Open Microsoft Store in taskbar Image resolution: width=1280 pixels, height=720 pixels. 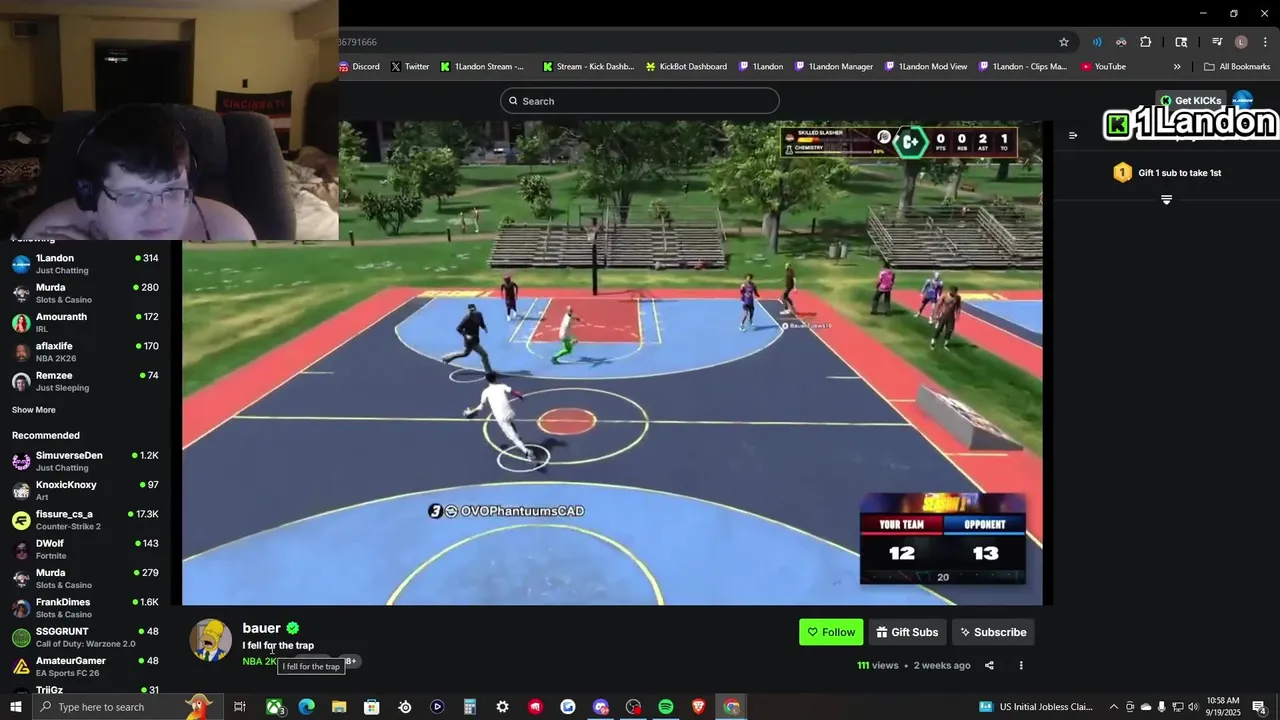coord(371,707)
